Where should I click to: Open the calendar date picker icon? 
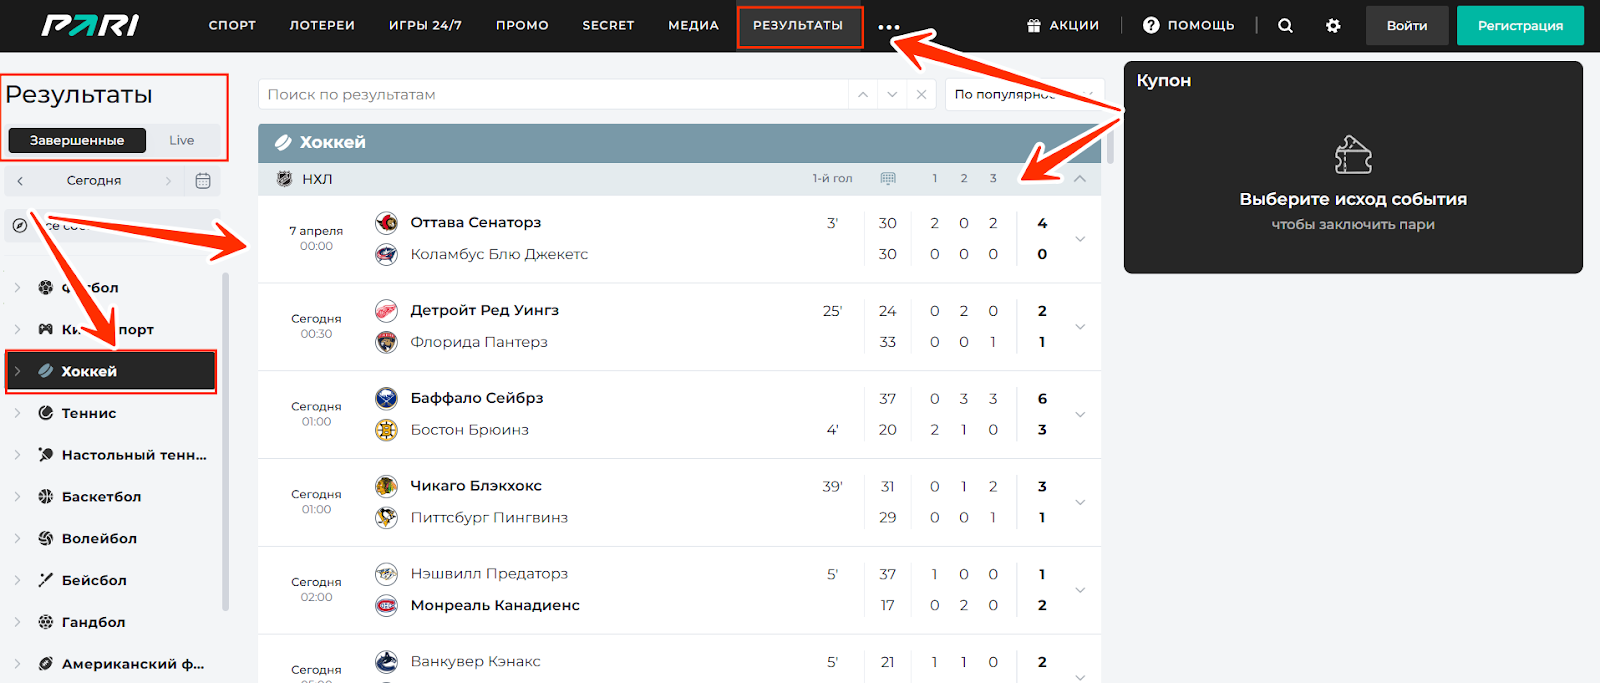(203, 181)
